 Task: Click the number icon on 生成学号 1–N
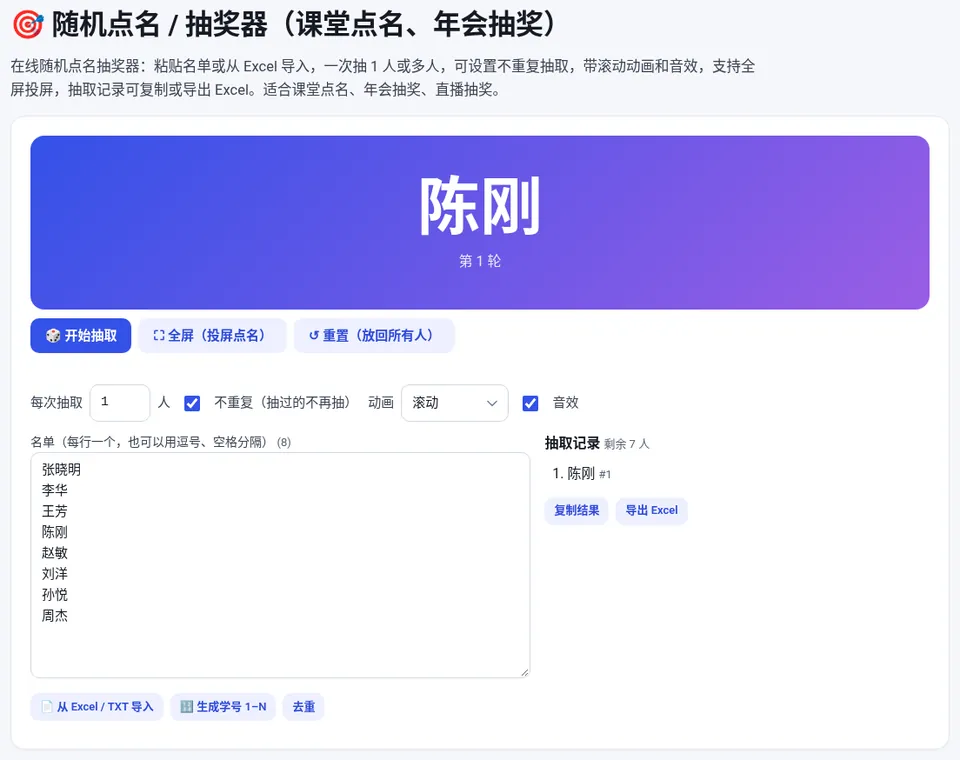187,707
